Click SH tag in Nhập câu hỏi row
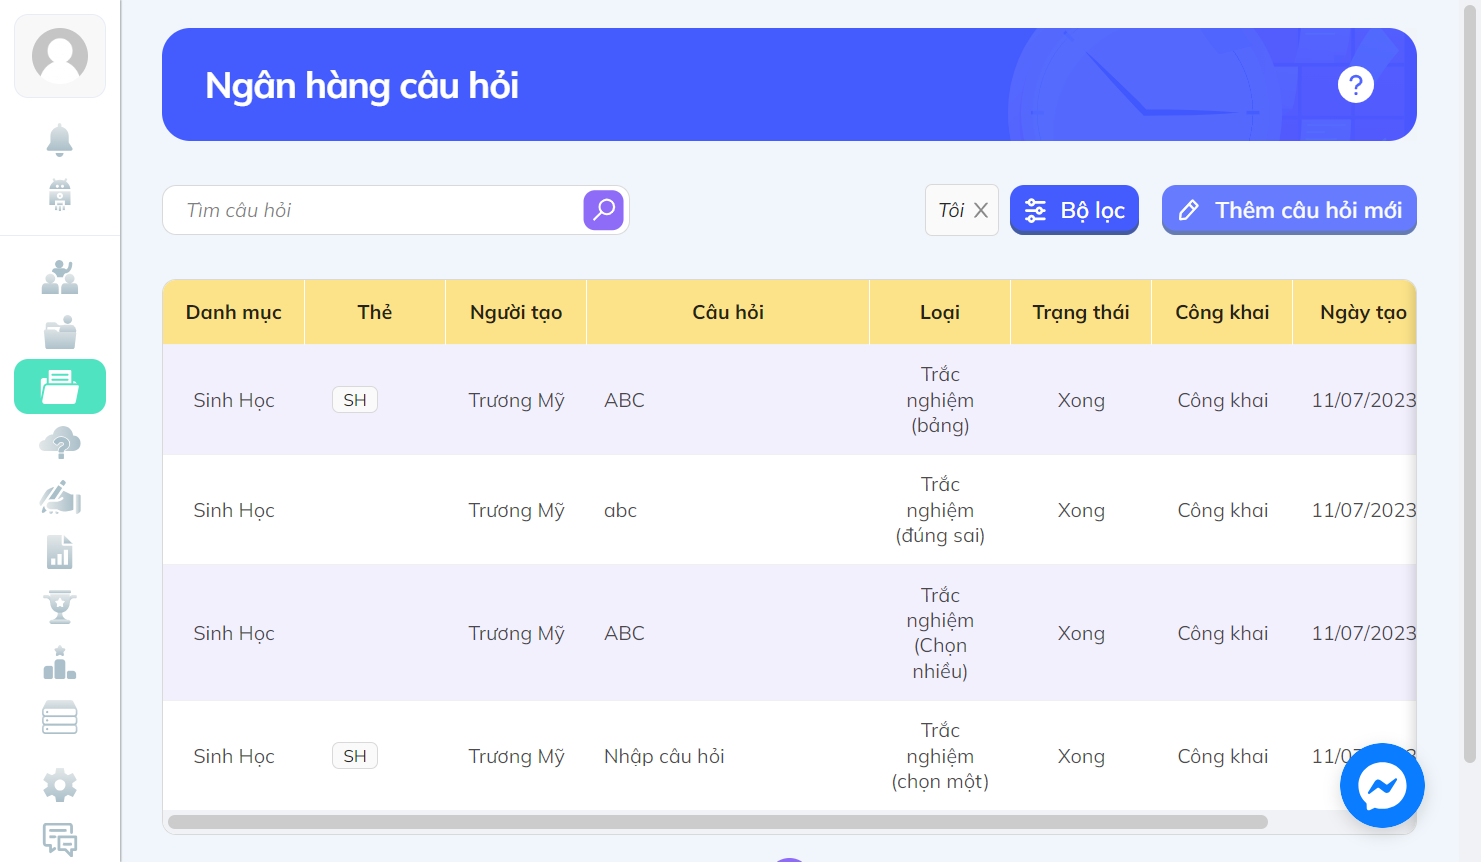The width and height of the screenshot is (1481, 862). coord(355,756)
